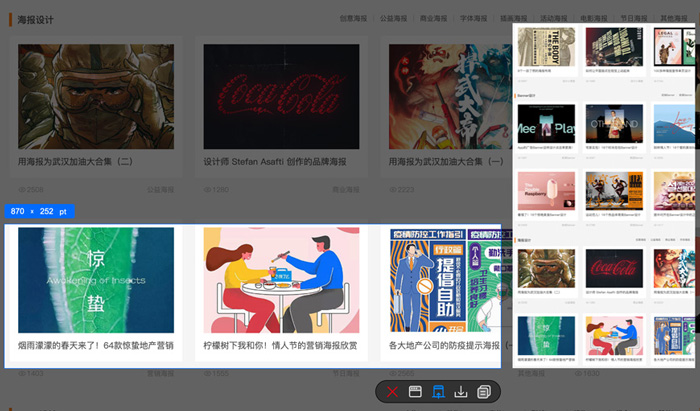Click the window capture icon in toolbar

415,392
